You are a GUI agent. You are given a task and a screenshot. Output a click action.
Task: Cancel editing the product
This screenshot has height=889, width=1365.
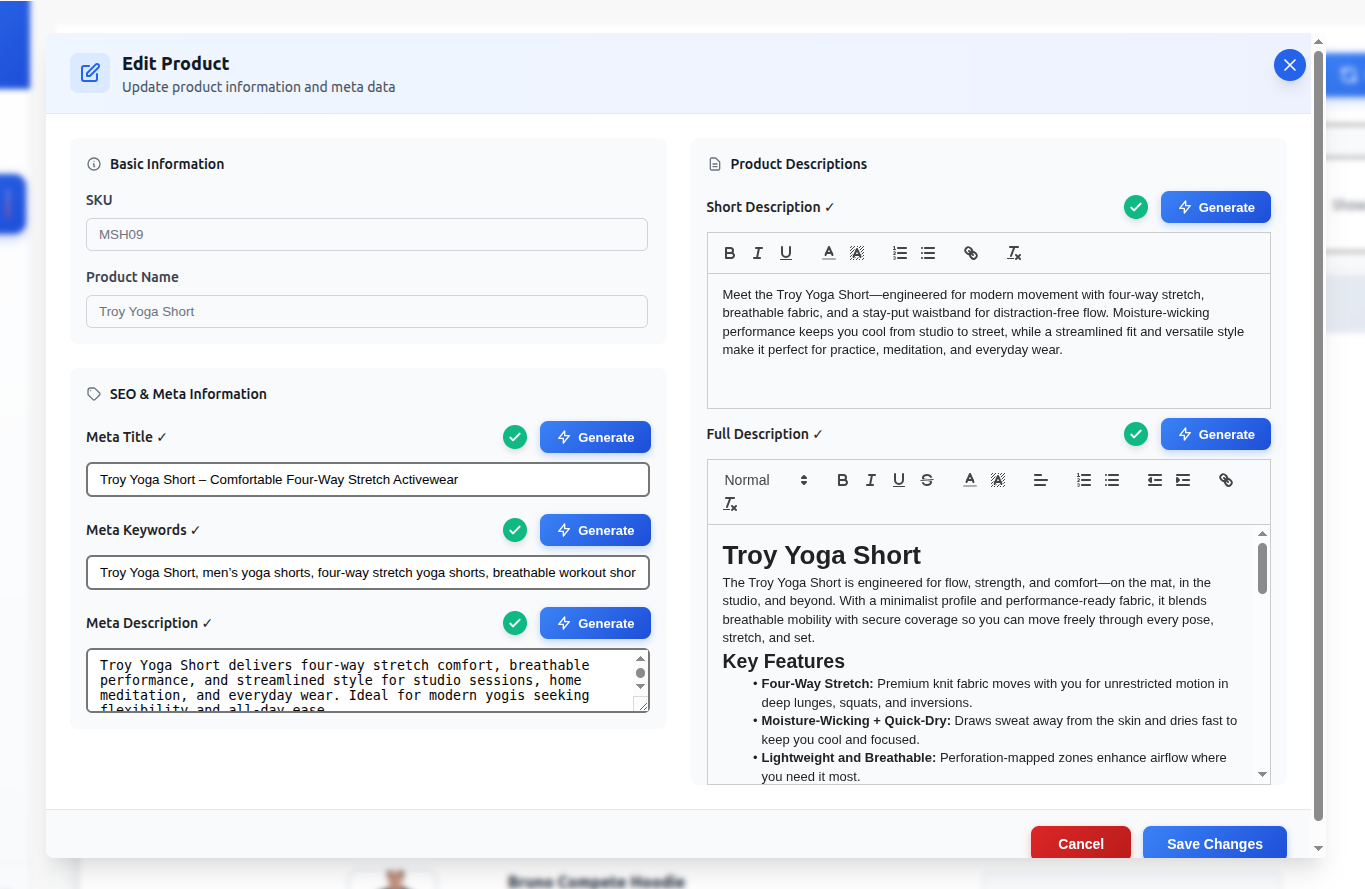coord(1080,843)
